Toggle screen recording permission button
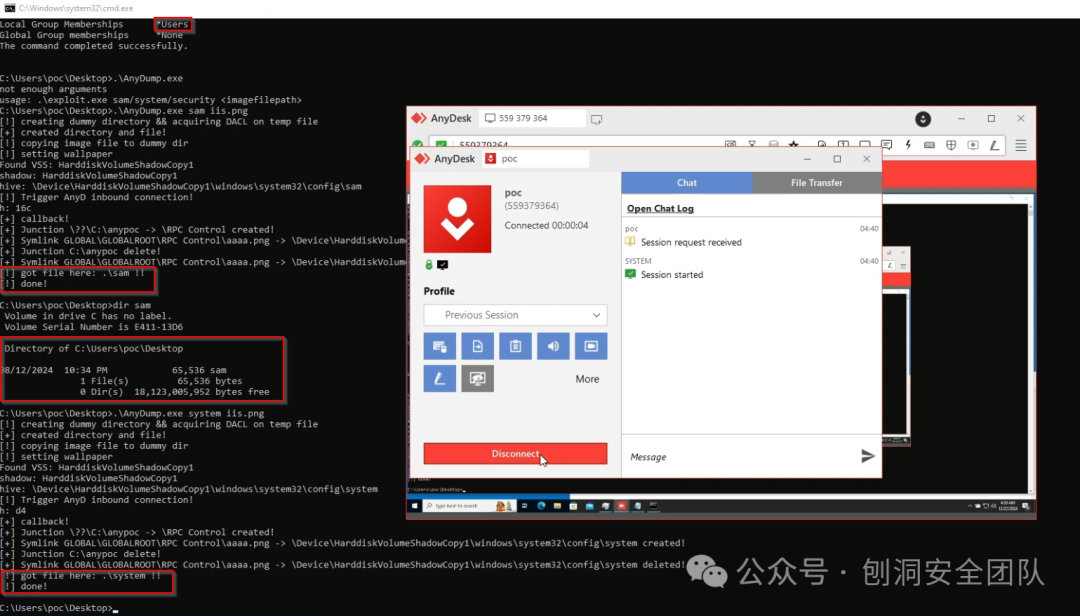Screen dimensions: 1080x616 [591, 346]
